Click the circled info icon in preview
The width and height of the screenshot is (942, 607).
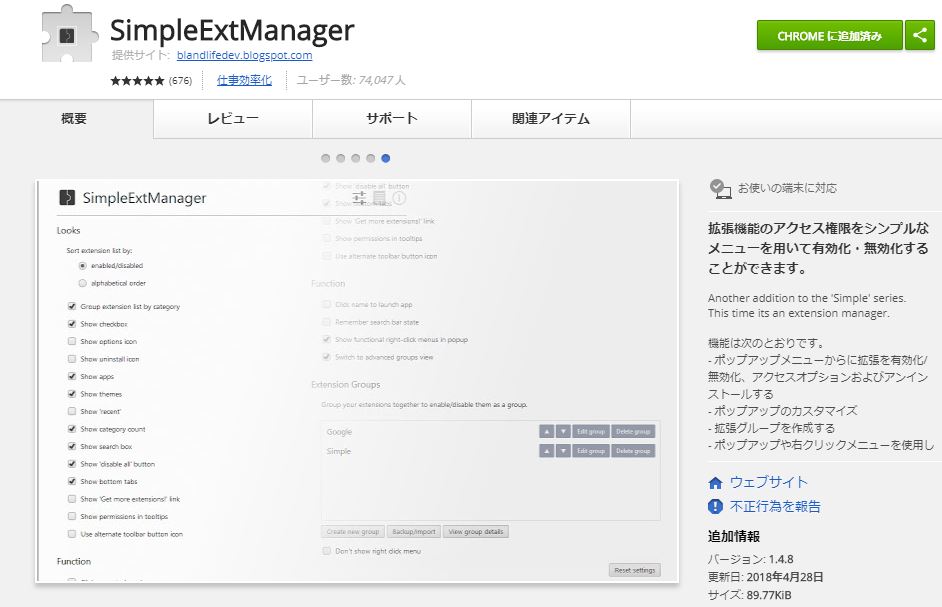[x=400, y=198]
